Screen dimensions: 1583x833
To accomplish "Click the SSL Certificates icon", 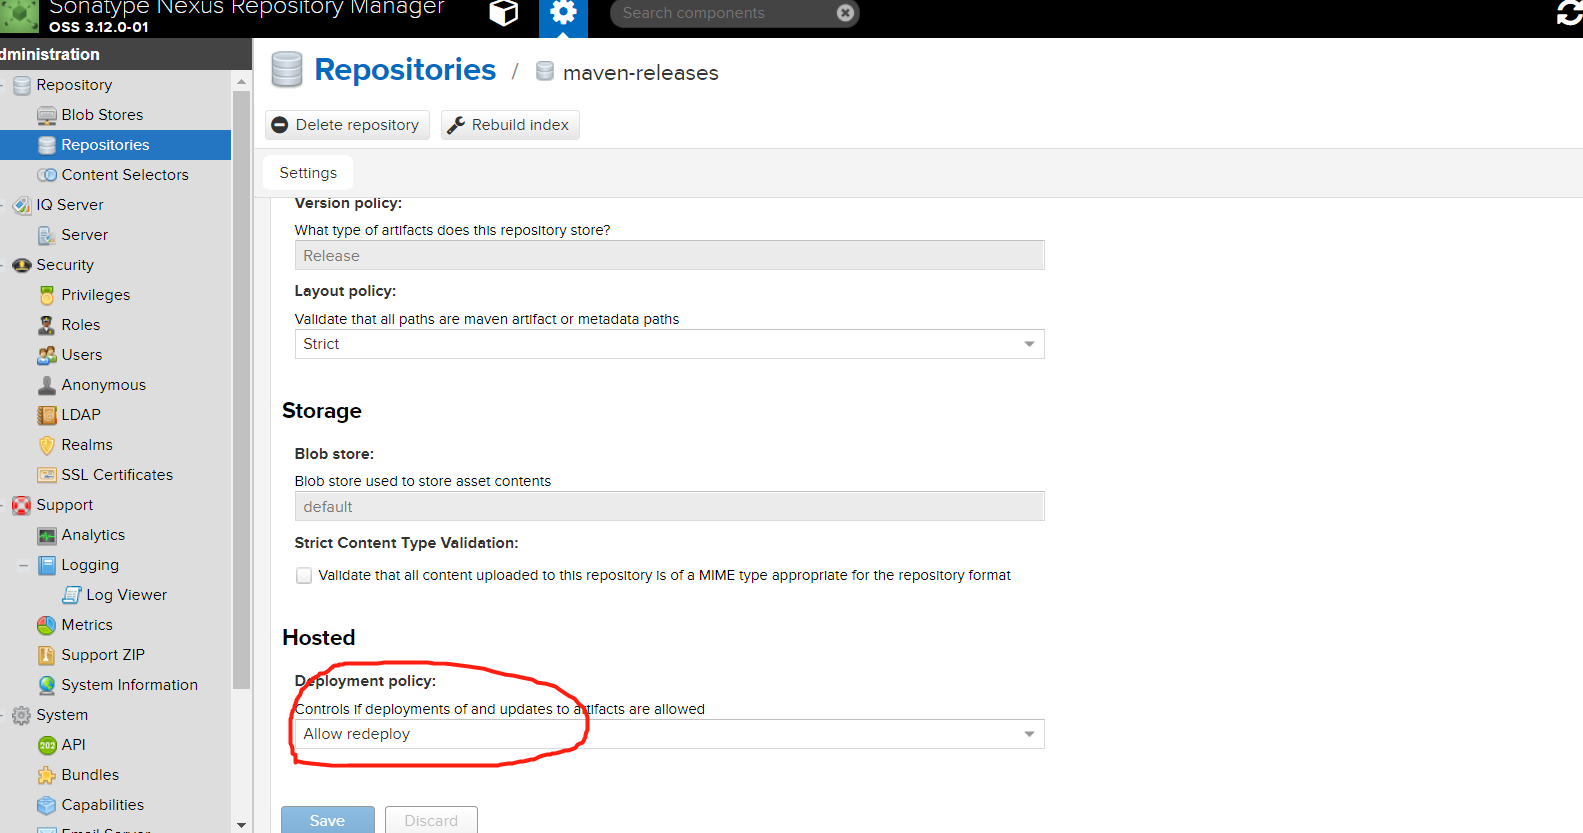I will [x=47, y=475].
